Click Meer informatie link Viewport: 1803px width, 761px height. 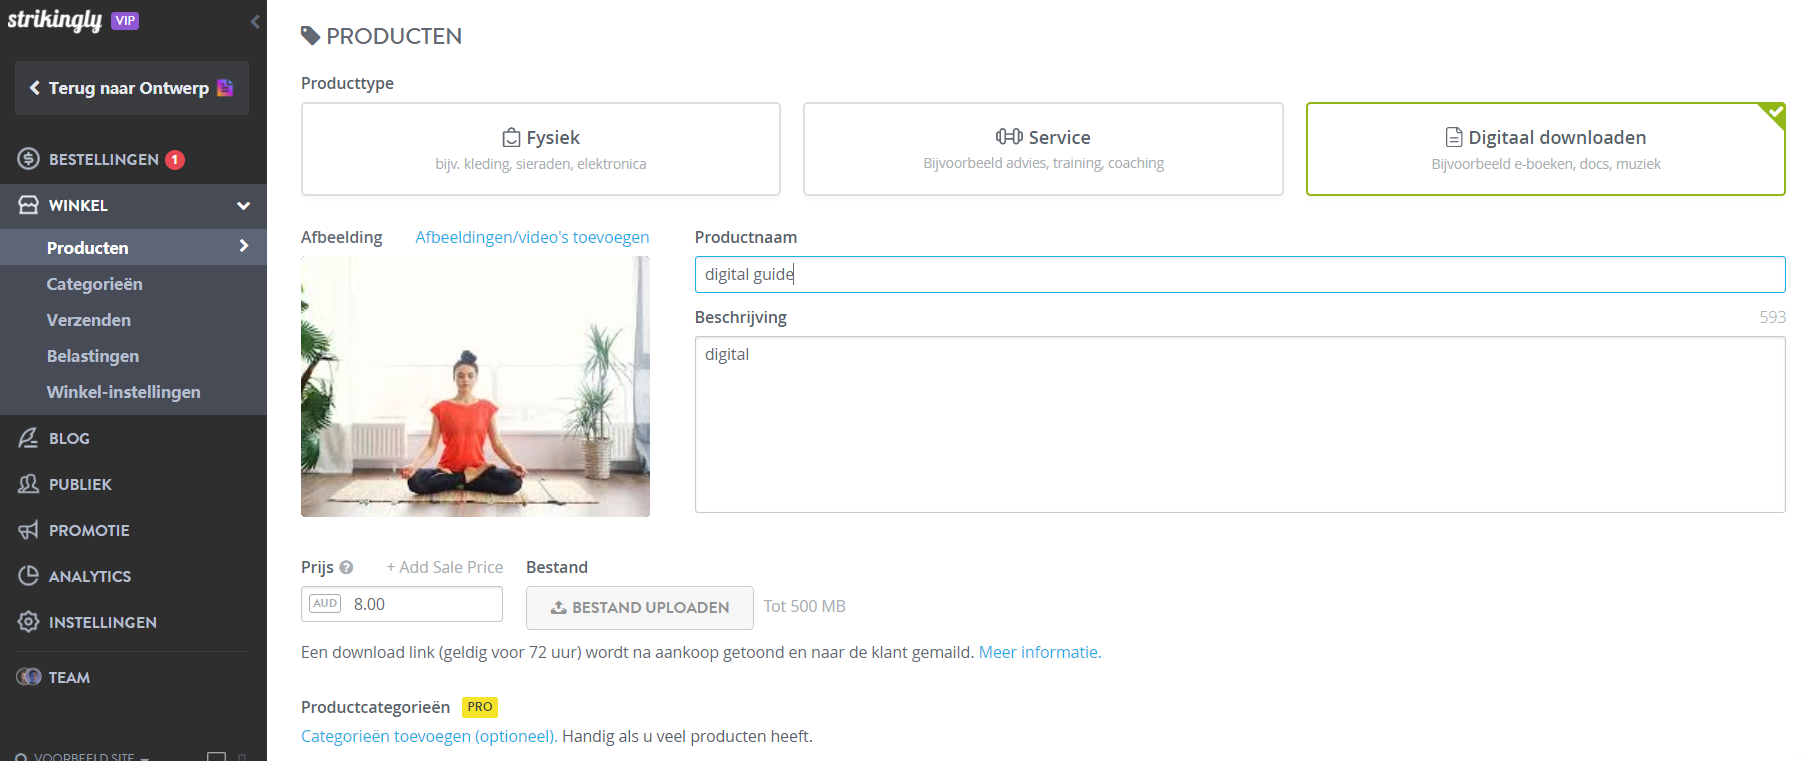(1040, 652)
